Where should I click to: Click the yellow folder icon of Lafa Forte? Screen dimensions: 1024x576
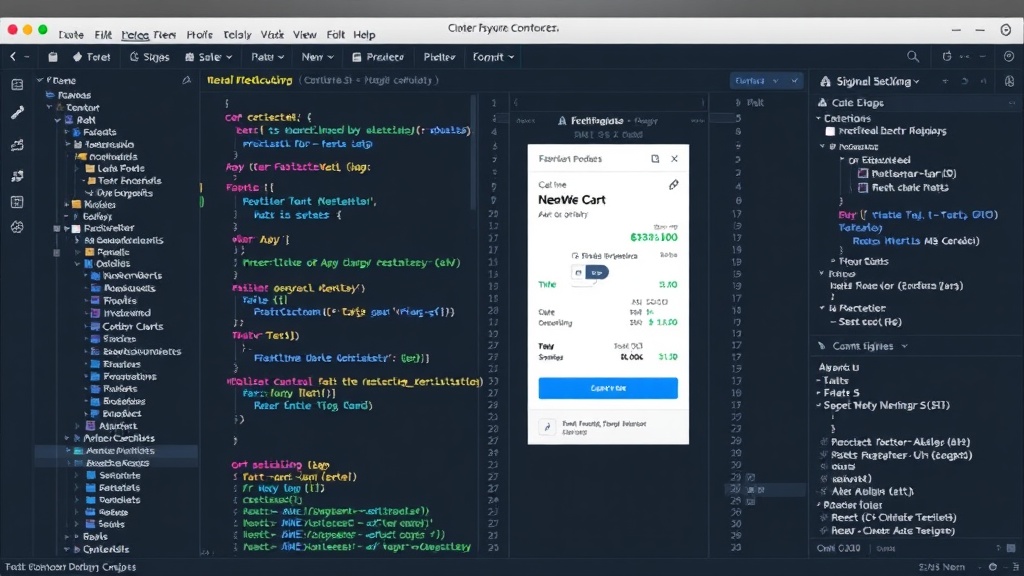tap(90, 168)
